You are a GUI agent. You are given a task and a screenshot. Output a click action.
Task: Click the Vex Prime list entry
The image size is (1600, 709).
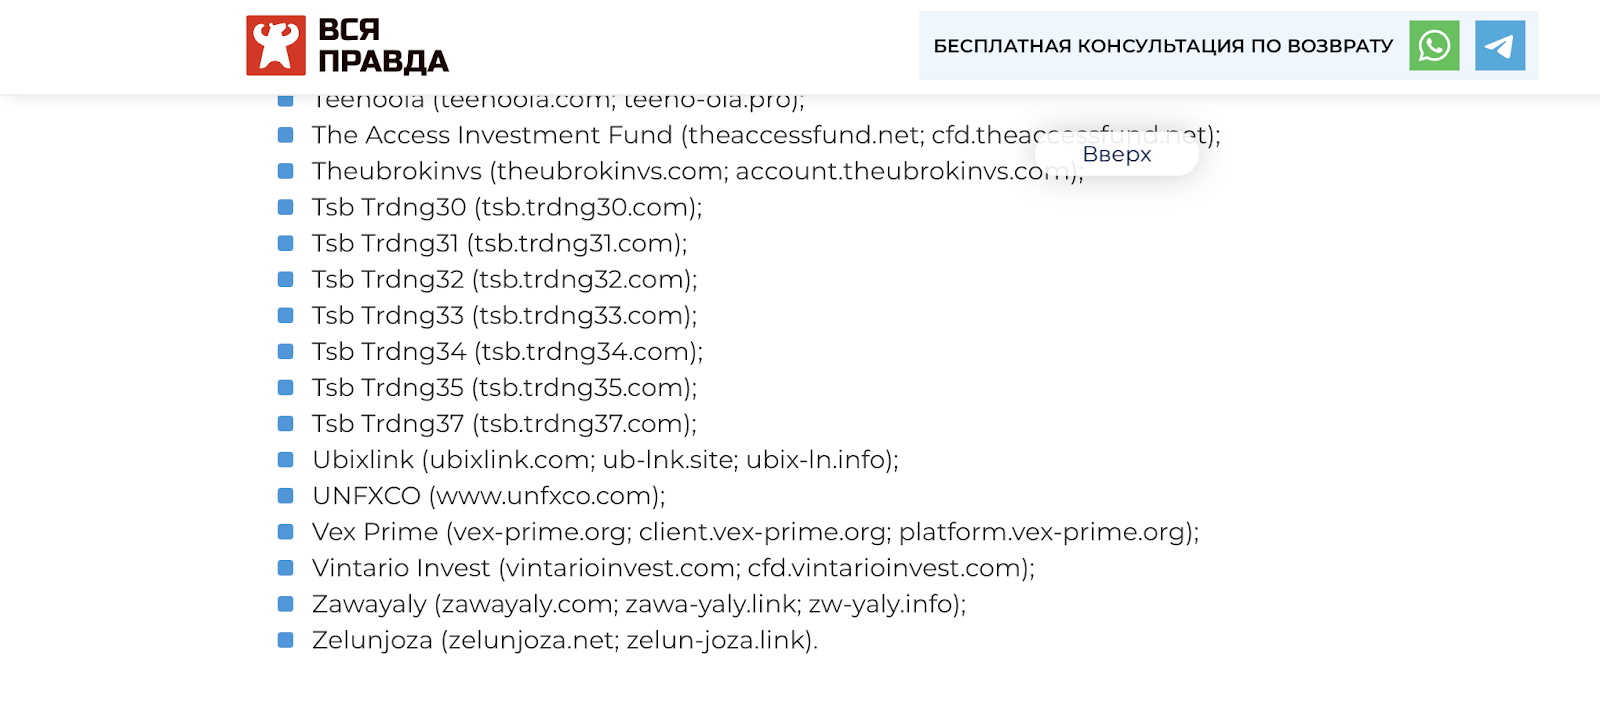[x=755, y=531]
